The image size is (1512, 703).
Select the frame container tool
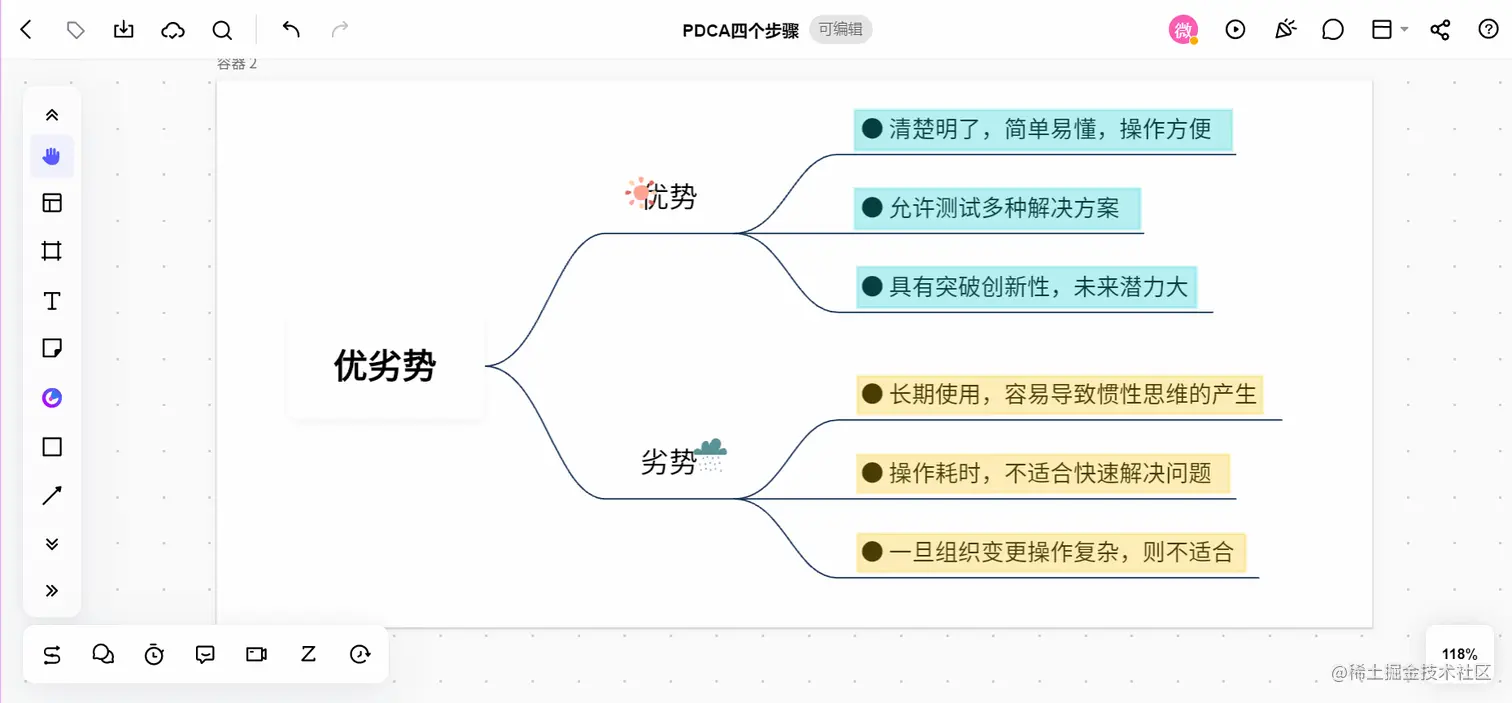[x=52, y=251]
